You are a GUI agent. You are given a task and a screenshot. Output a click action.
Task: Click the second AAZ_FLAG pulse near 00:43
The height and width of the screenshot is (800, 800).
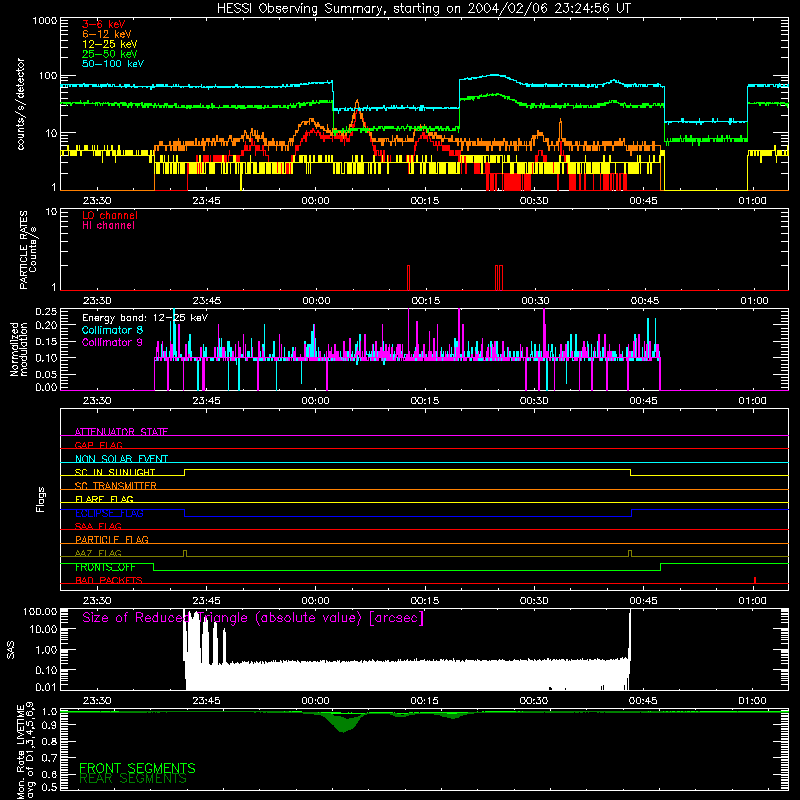(x=630, y=554)
